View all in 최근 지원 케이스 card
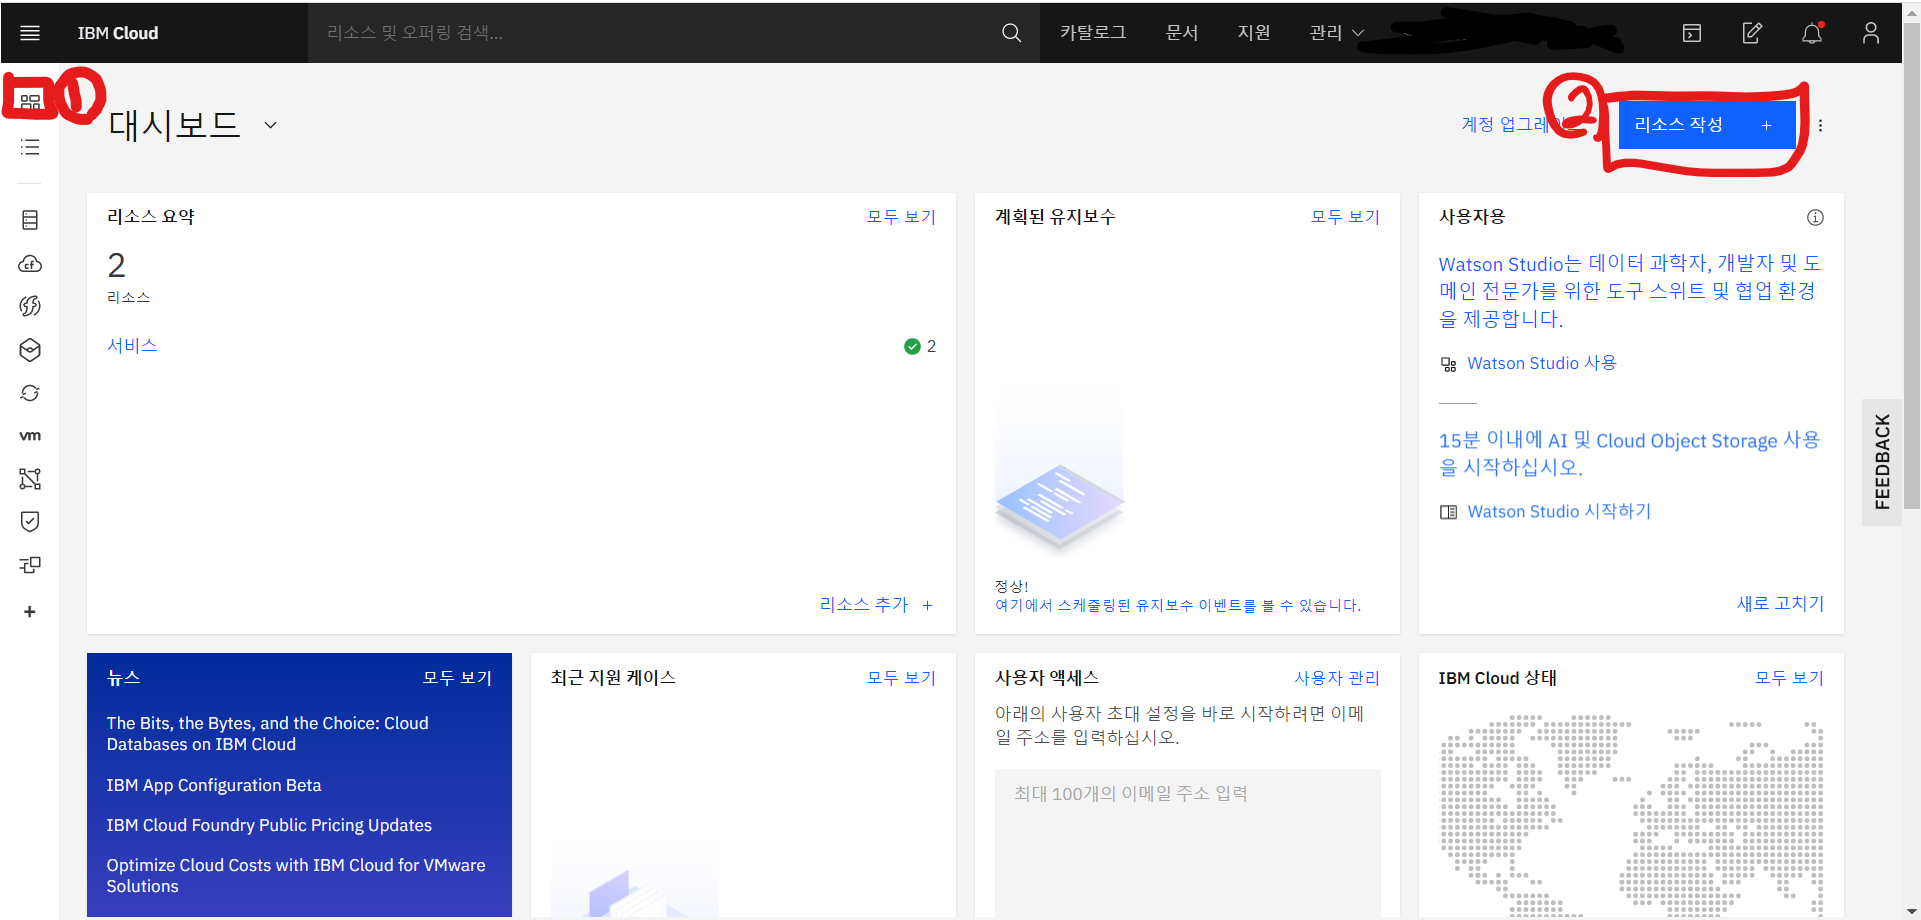 tap(901, 678)
